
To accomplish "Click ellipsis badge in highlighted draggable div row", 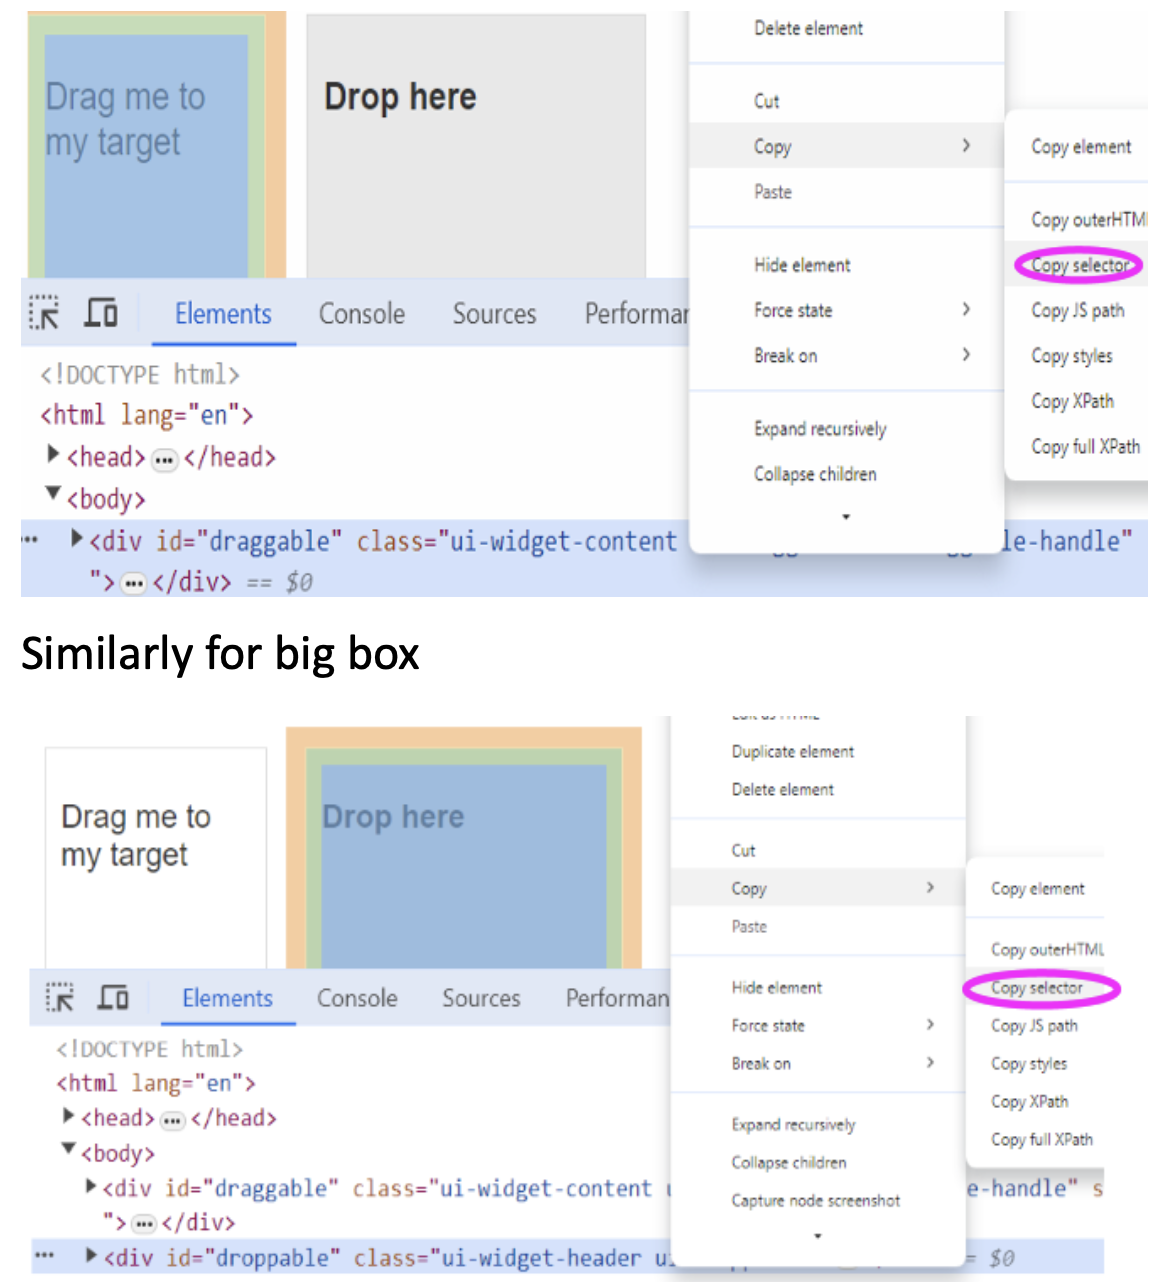I will point(133,584).
